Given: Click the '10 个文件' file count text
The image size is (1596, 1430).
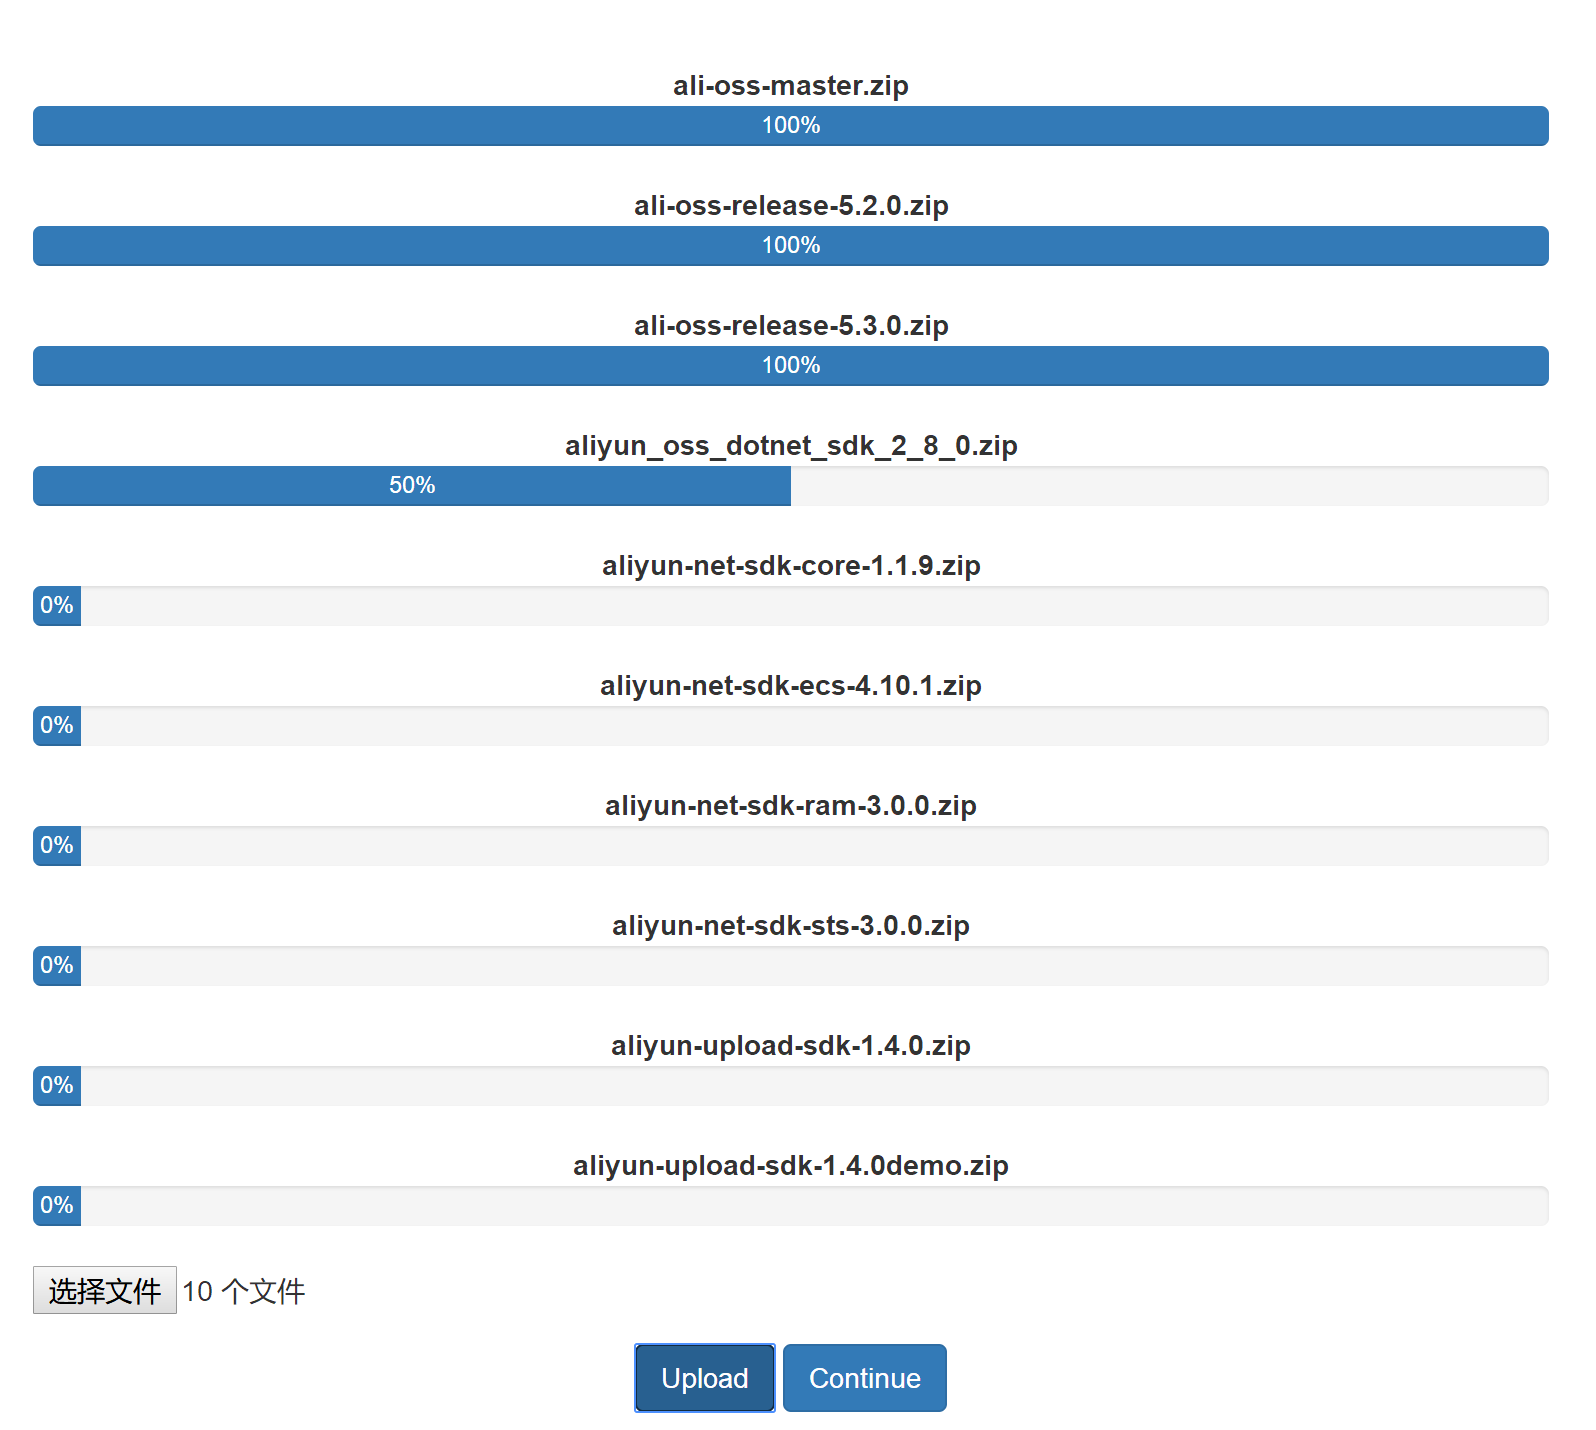Looking at the screenshot, I should [244, 1291].
